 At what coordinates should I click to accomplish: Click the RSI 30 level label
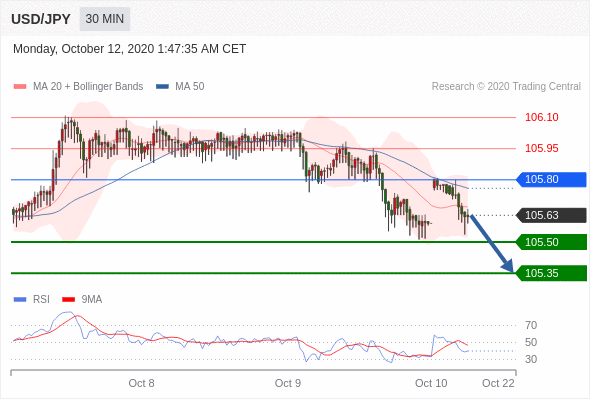(x=531, y=359)
